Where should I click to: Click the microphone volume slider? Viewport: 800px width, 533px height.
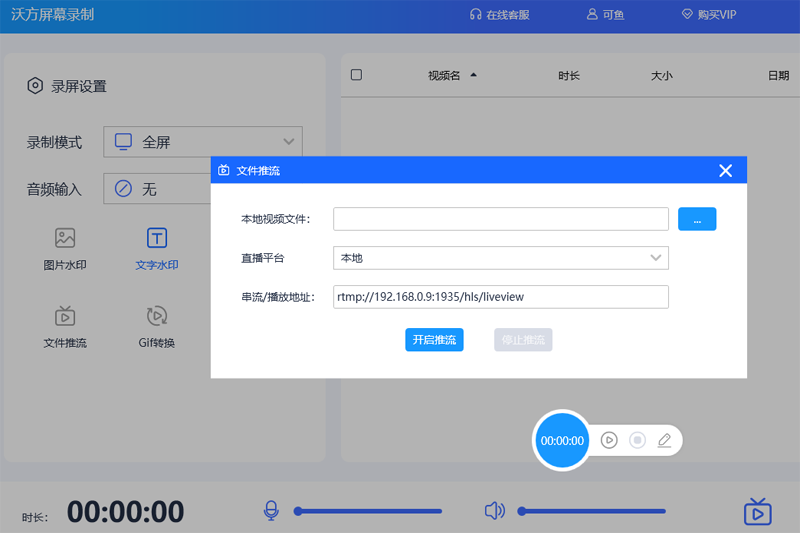(x=368, y=511)
